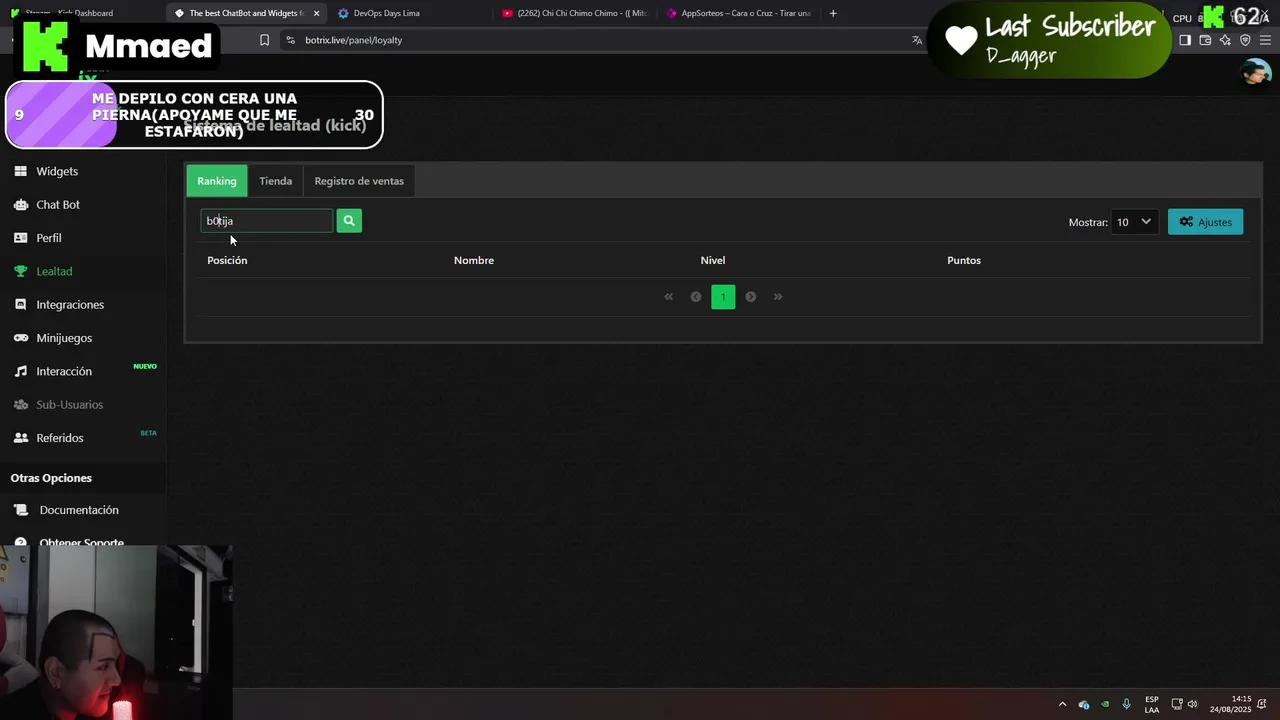Click the translate page icon
Image resolution: width=1280 pixels, height=720 pixels.
(x=917, y=40)
